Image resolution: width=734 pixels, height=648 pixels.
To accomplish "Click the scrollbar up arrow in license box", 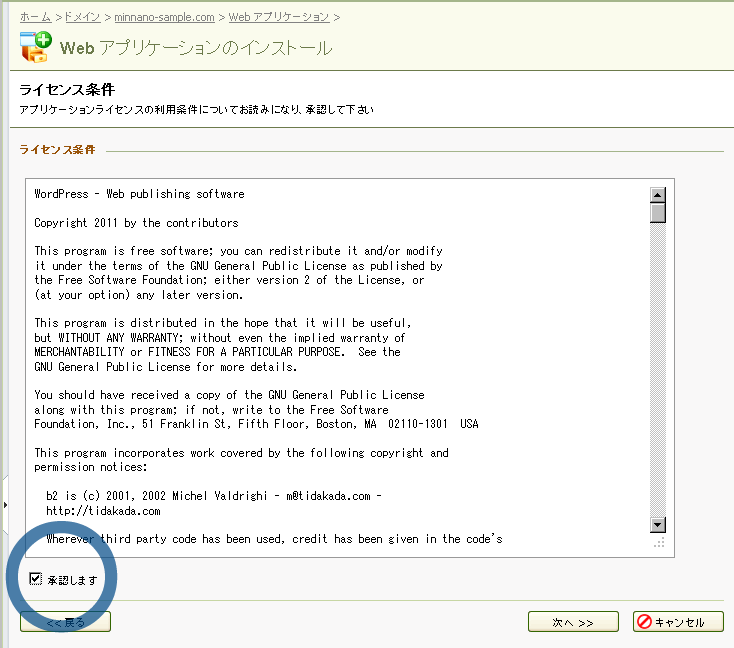I will (657, 195).
